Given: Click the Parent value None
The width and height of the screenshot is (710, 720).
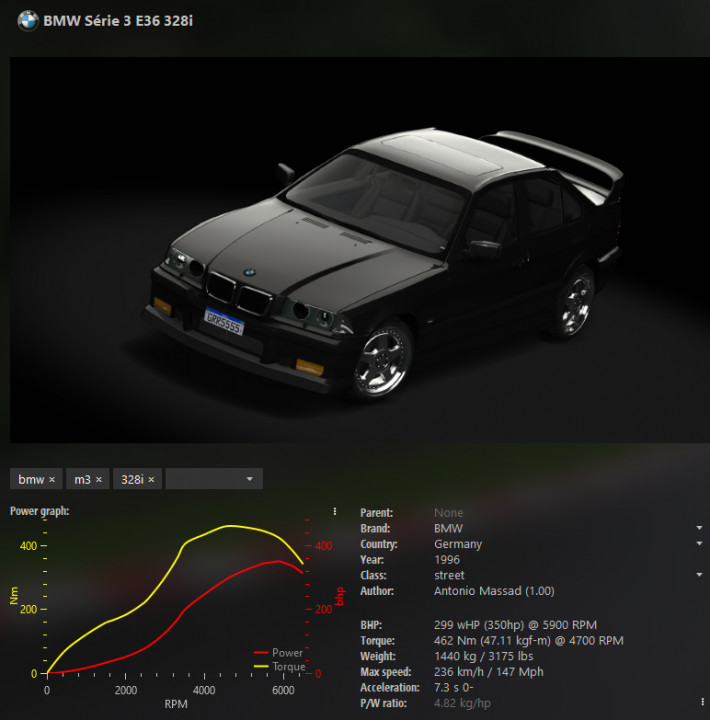Looking at the screenshot, I should pos(449,513).
